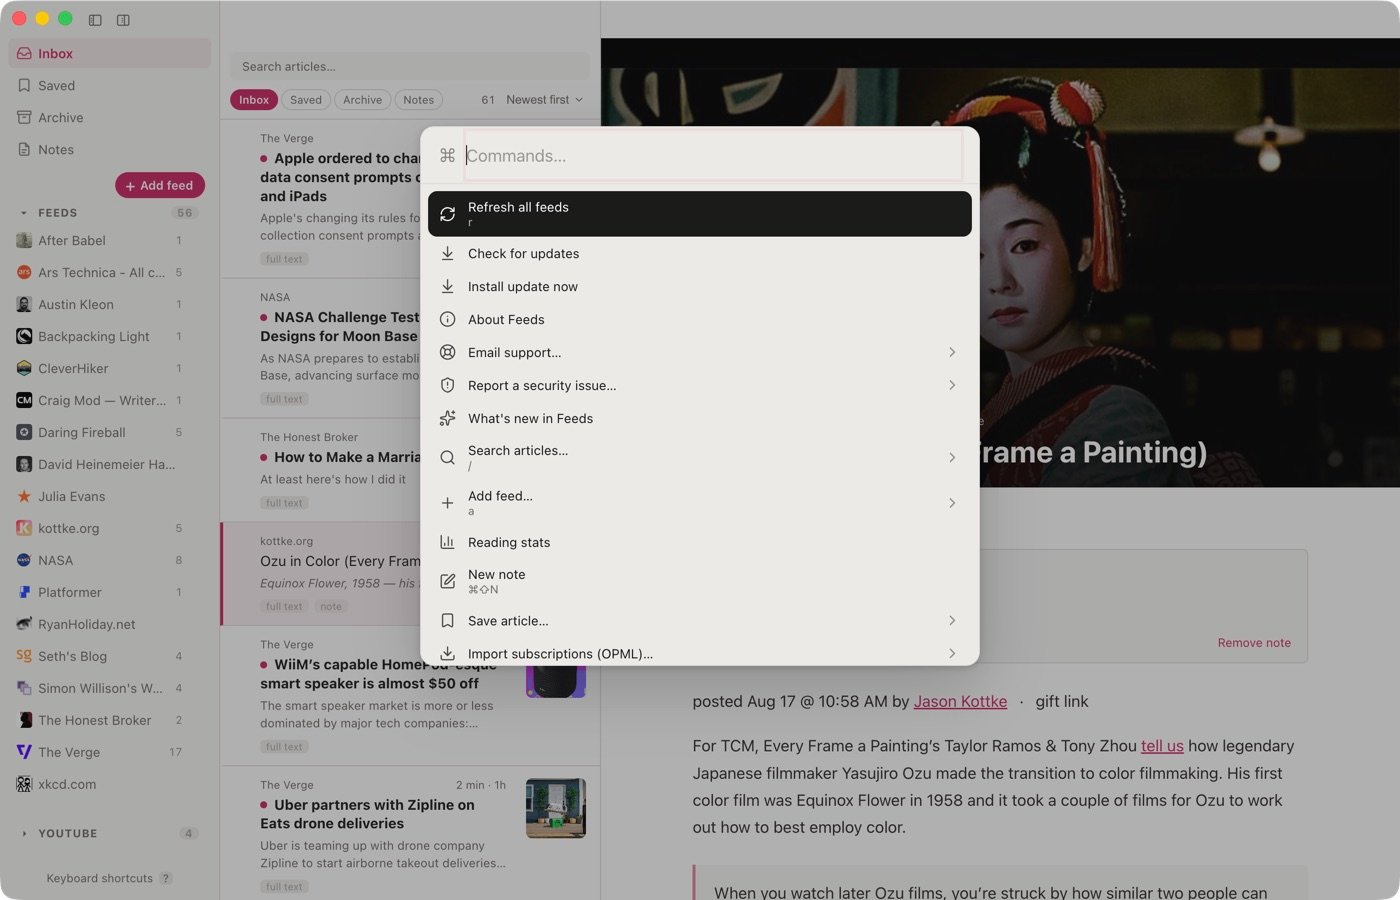Open the xkcd.com feed in sidebar

(x=110, y=785)
